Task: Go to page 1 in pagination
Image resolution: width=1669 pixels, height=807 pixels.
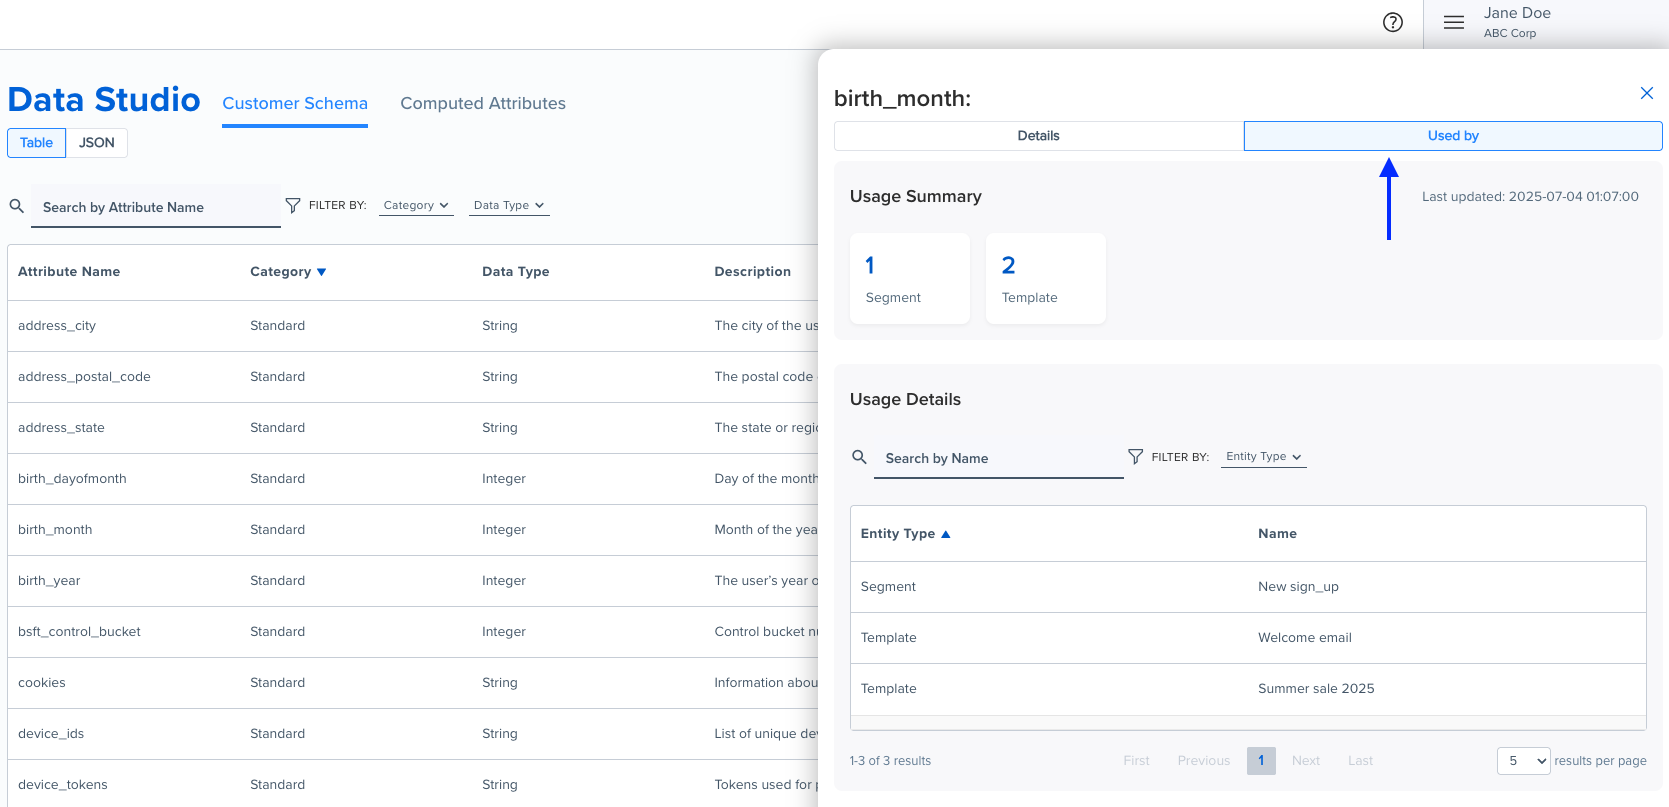Action: point(1261,761)
